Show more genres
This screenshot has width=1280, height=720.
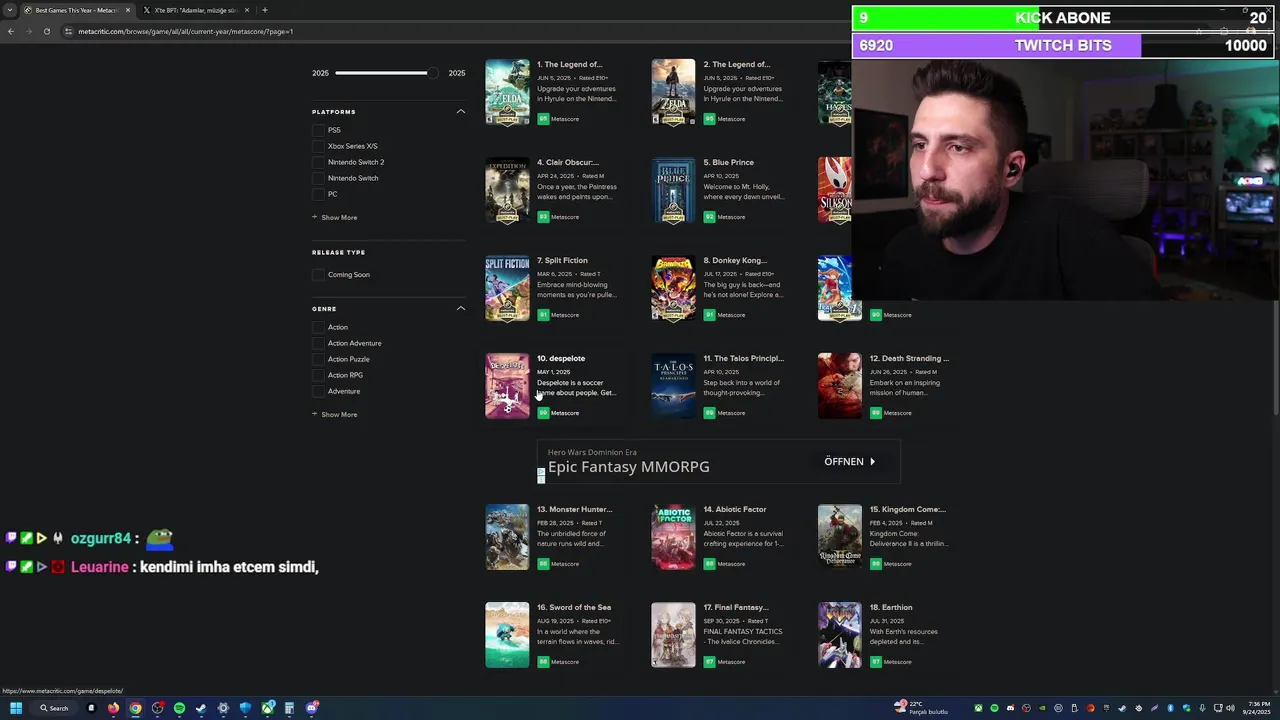click(x=334, y=414)
